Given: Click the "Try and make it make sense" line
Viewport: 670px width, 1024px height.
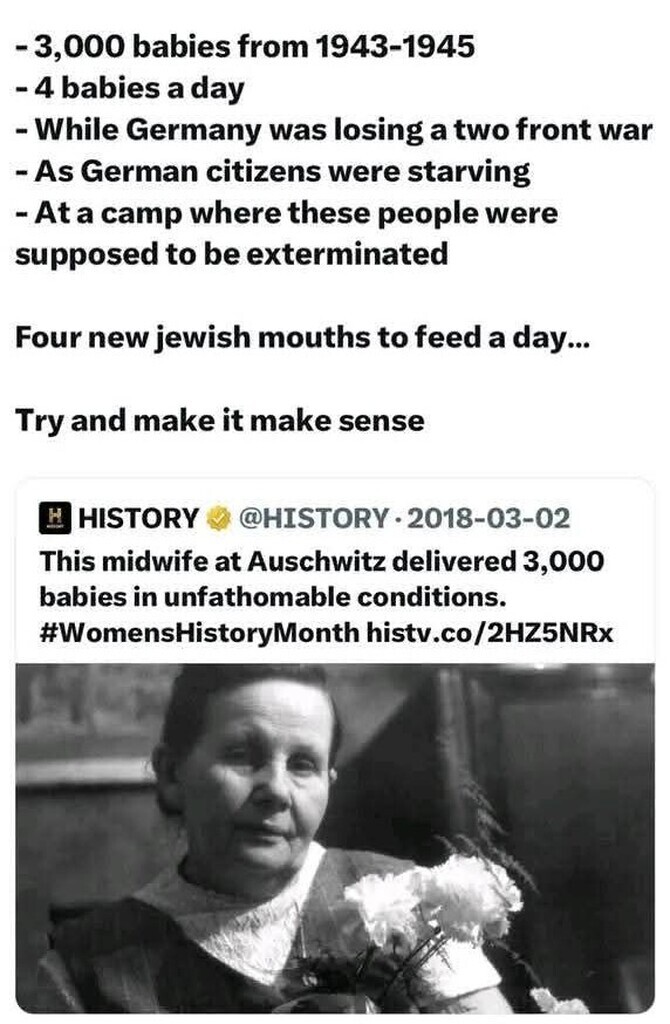Looking at the screenshot, I should click(x=220, y=420).
